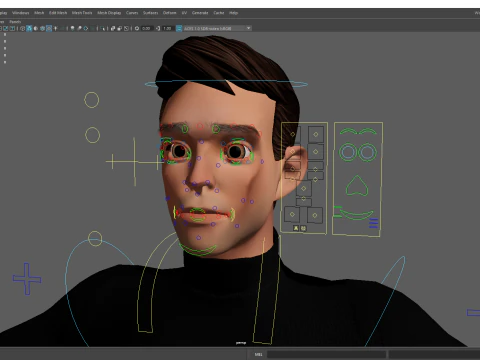This screenshot has height=360, width=480.
Task: Open the ACES view transform dropdown
Action: tap(217, 28)
